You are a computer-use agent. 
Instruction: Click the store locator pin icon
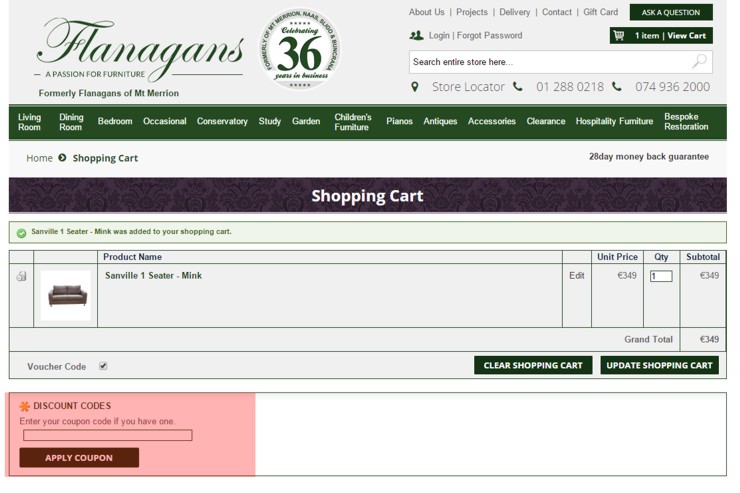click(414, 87)
